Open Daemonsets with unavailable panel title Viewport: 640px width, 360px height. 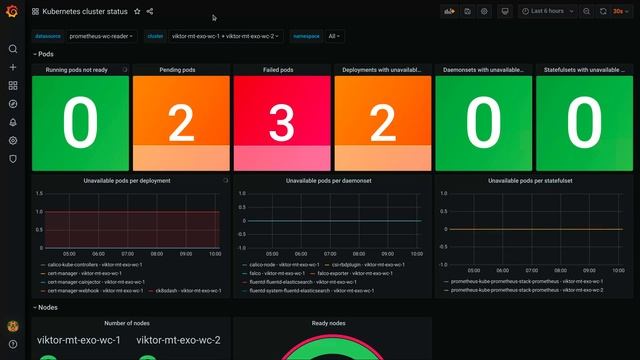point(483,70)
